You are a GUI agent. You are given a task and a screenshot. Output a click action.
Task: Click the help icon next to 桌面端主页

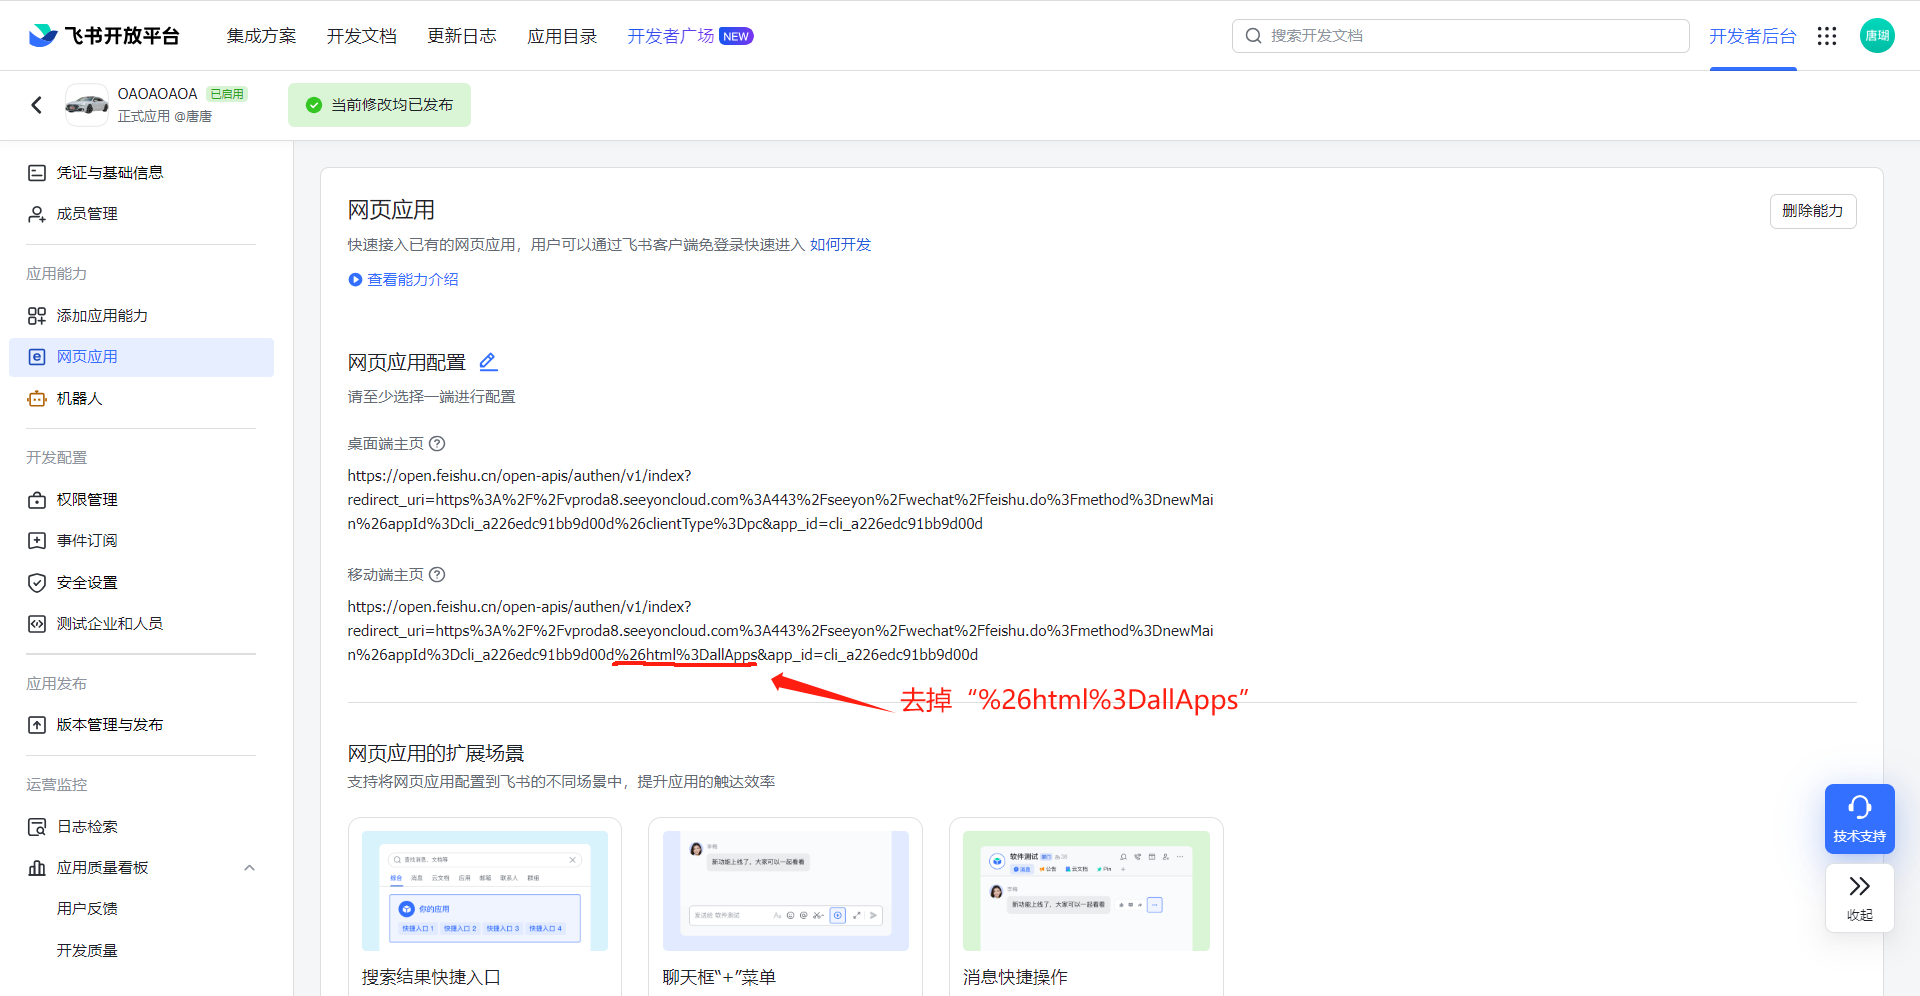tap(437, 444)
